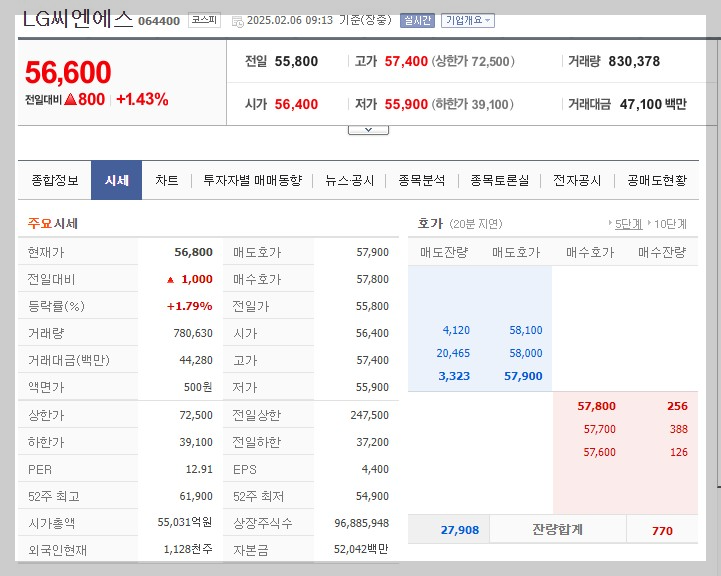Click the 52,042백만 자본금 value
The height and width of the screenshot is (576, 721).
coord(361,549)
